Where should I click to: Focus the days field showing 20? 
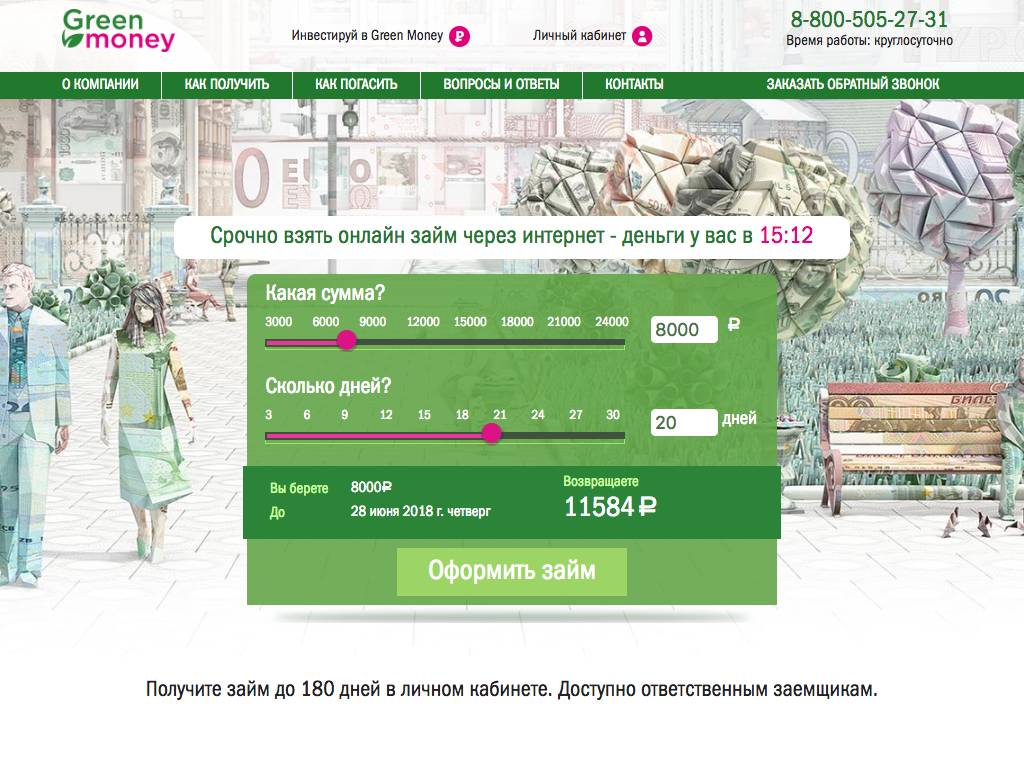click(x=684, y=423)
